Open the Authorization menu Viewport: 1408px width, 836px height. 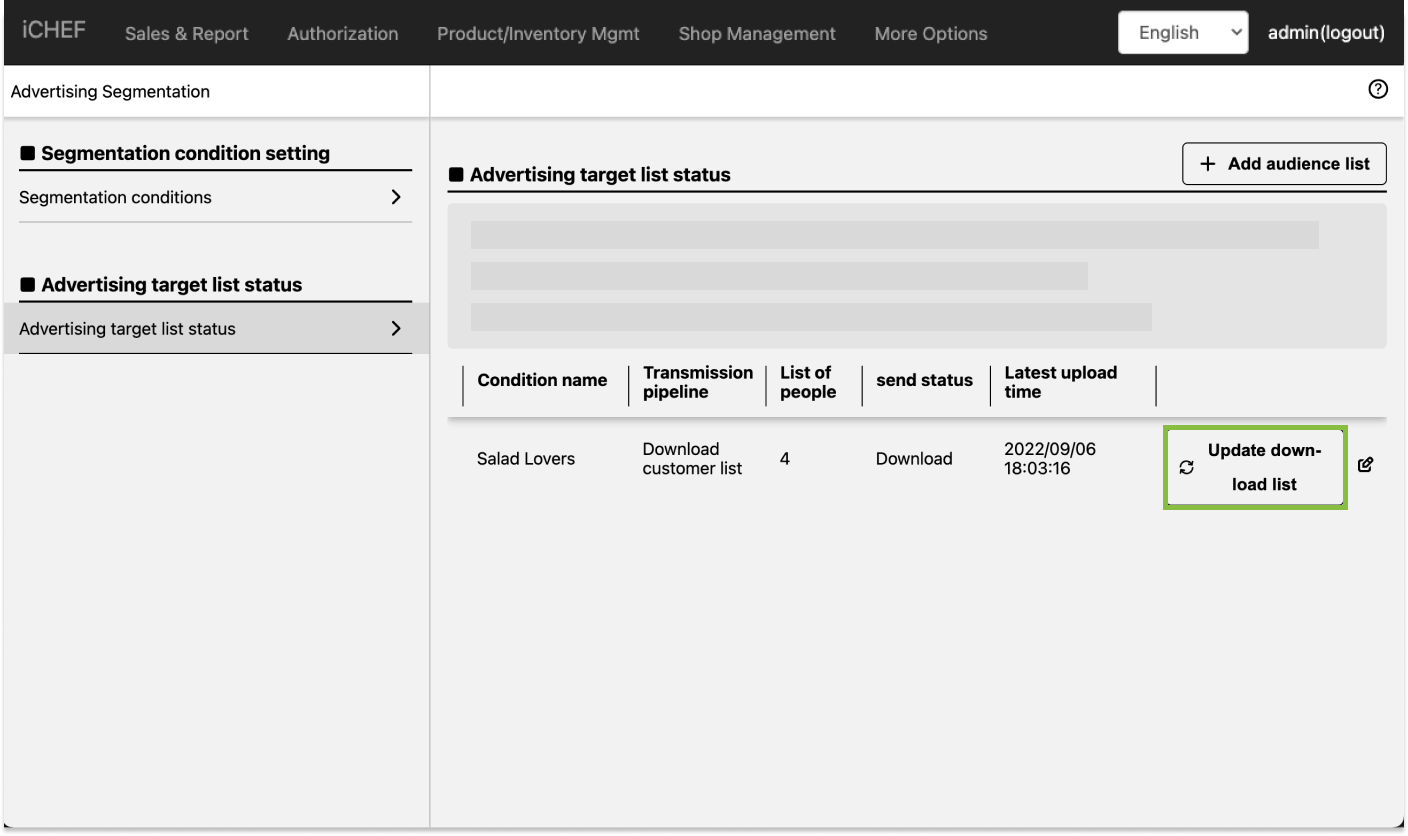[342, 34]
